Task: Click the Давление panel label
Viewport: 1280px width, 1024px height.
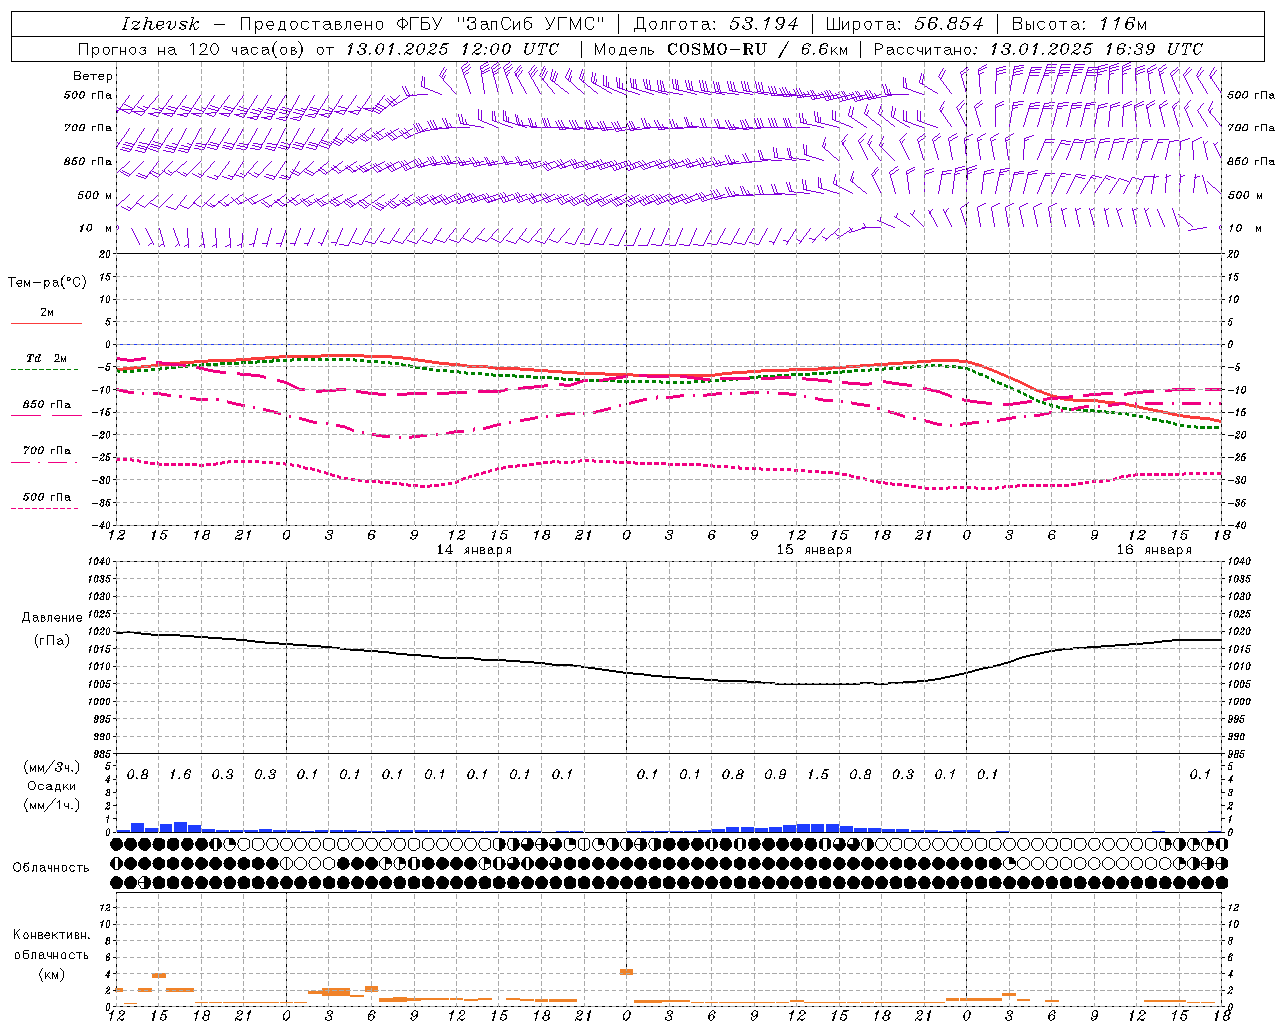Action: [x=52, y=618]
